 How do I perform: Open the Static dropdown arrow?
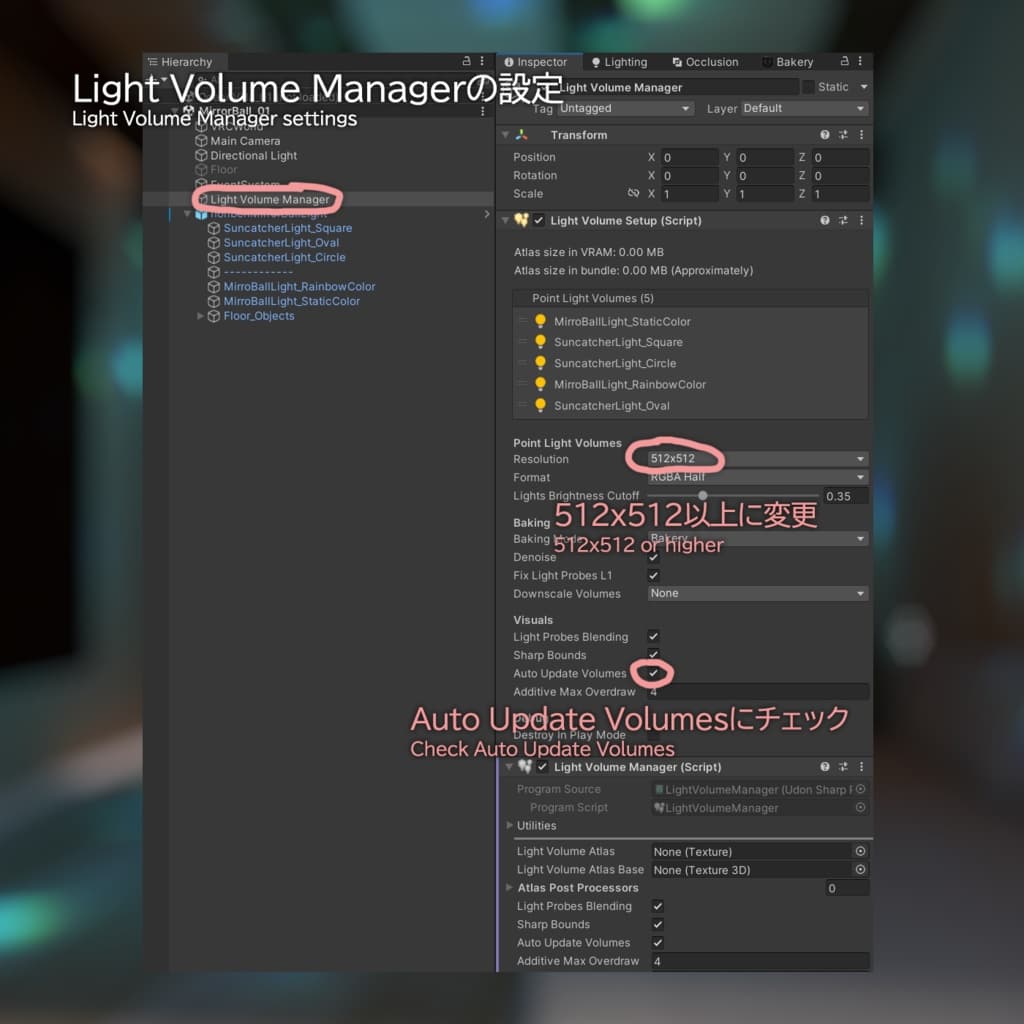tap(864, 87)
